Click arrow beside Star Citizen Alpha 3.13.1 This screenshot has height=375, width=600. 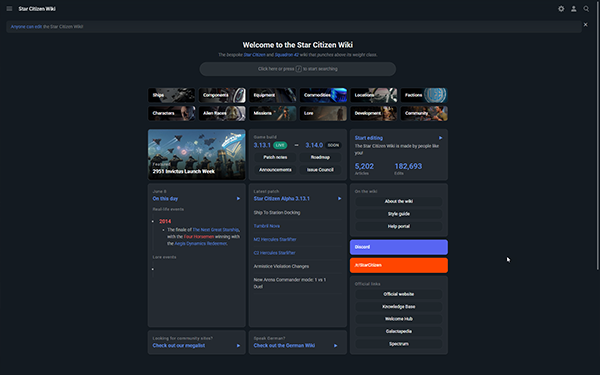click(339, 199)
